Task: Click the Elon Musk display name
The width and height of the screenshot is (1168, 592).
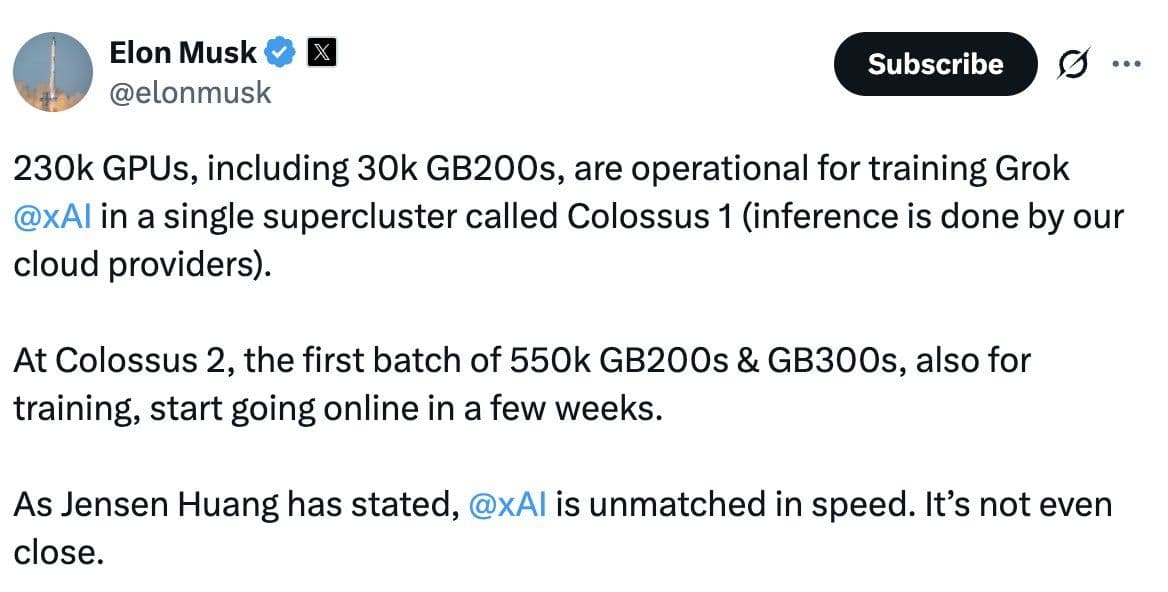Action: (x=183, y=52)
